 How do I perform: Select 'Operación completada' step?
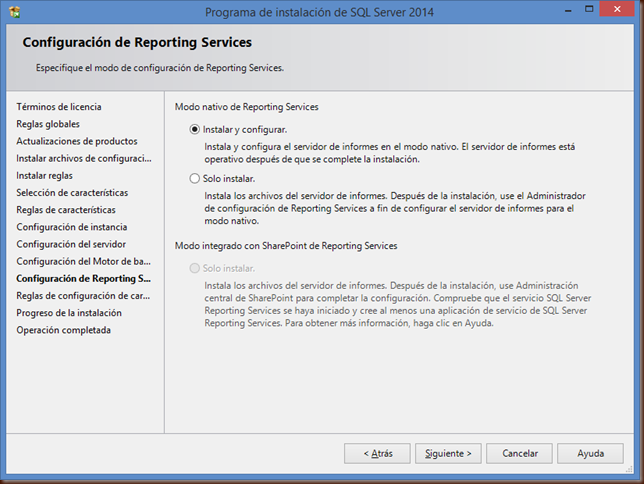tap(64, 330)
